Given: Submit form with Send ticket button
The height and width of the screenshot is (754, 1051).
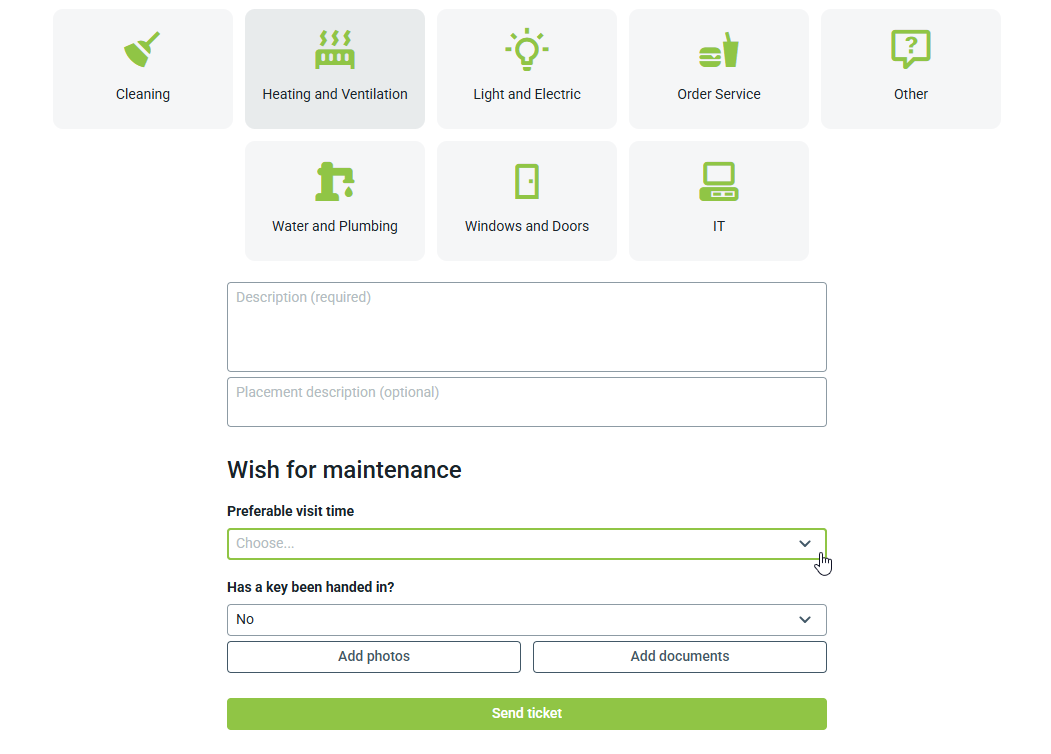Looking at the screenshot, I should 527,714.
